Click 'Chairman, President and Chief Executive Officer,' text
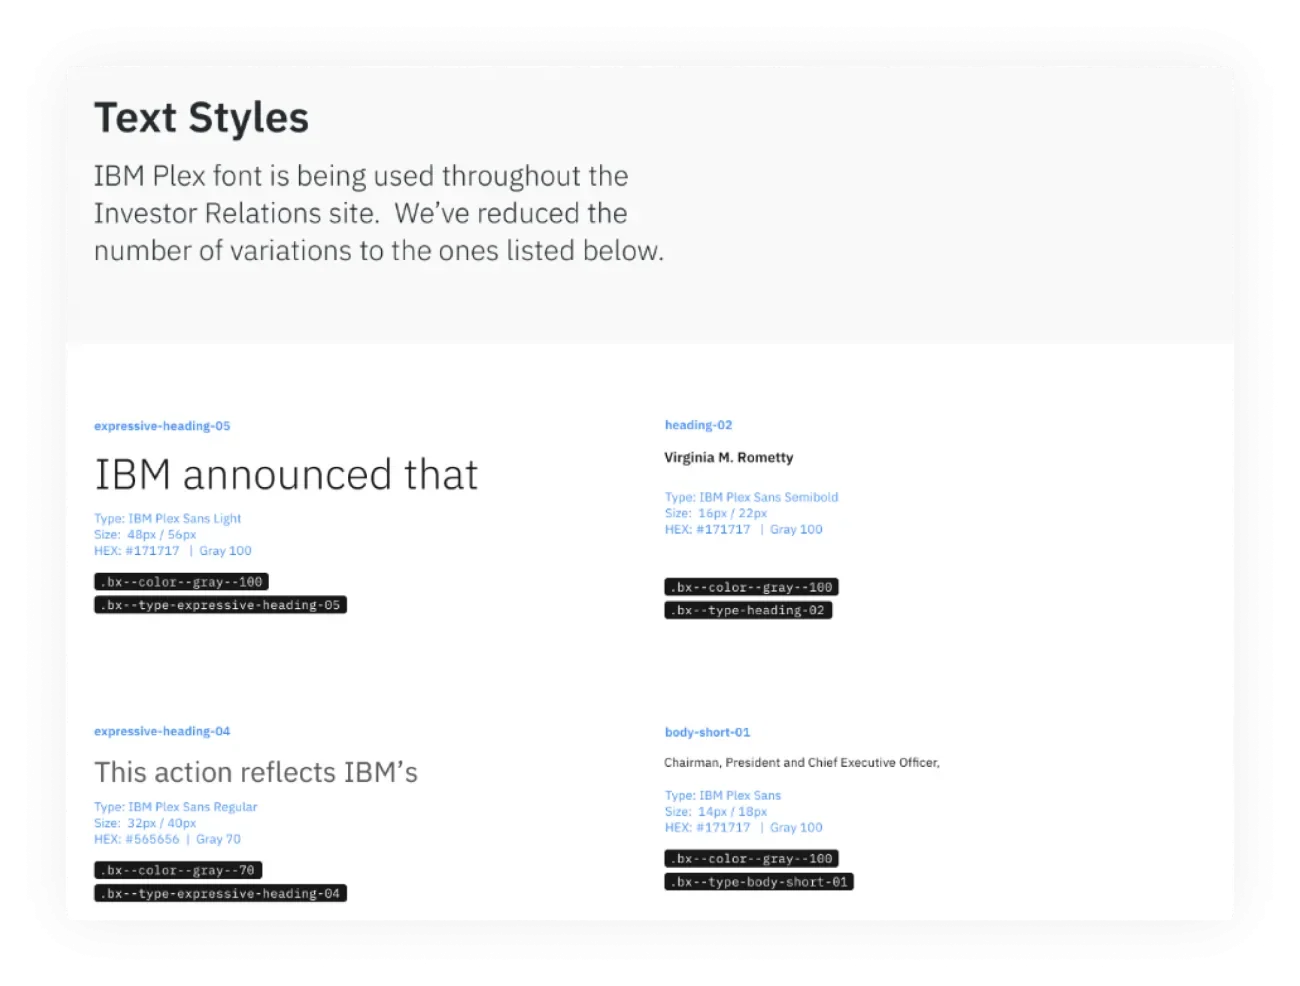The image size is (1300, 986). [802, 762]
